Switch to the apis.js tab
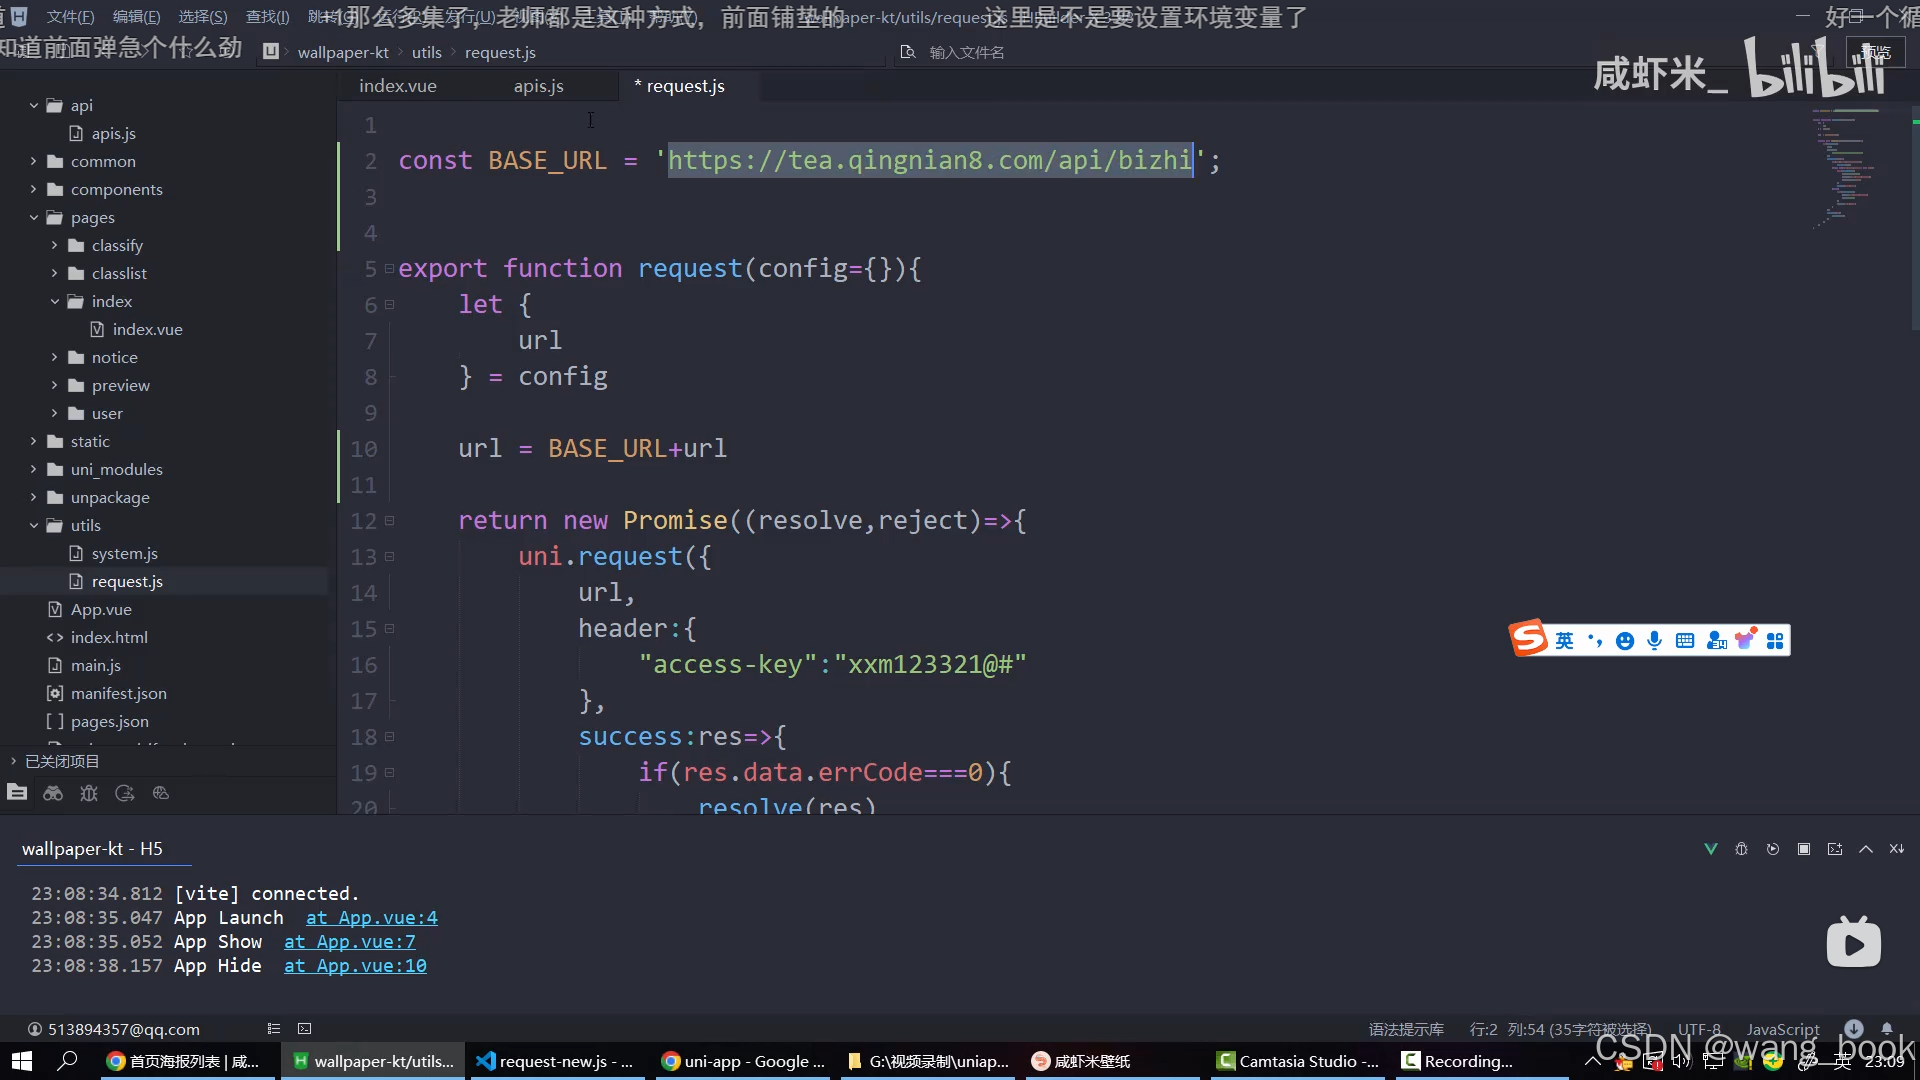Image resolution: width=1920 pixels, height=1080 pixels. point(538,86)
